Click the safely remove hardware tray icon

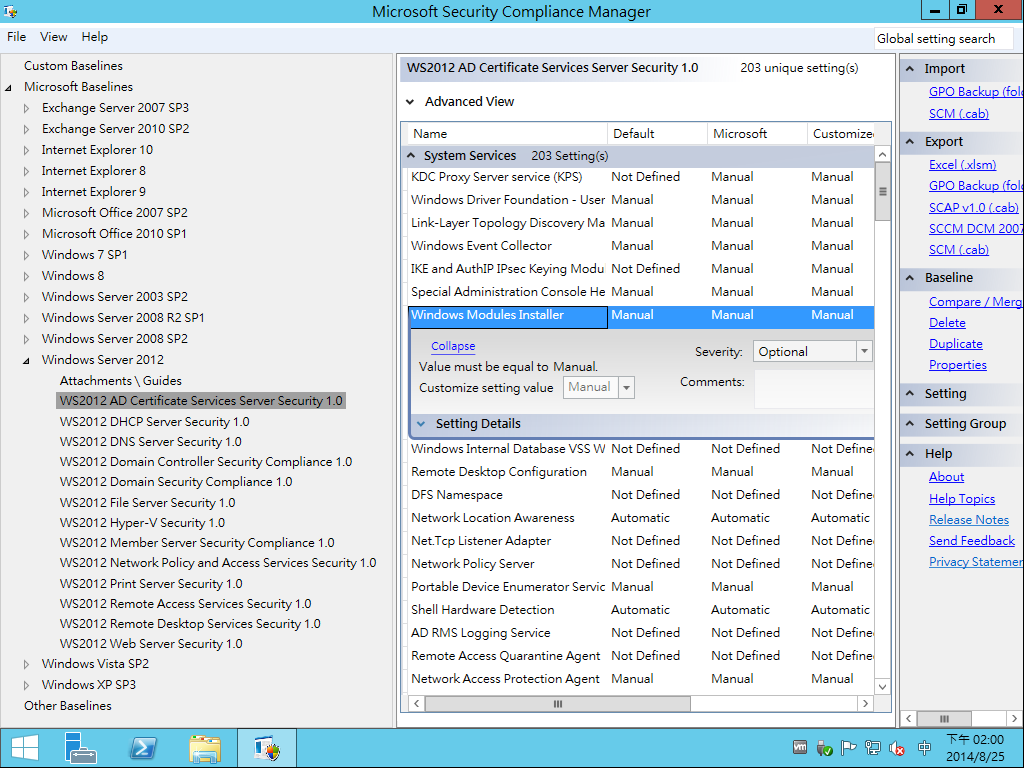pos(824,748)
